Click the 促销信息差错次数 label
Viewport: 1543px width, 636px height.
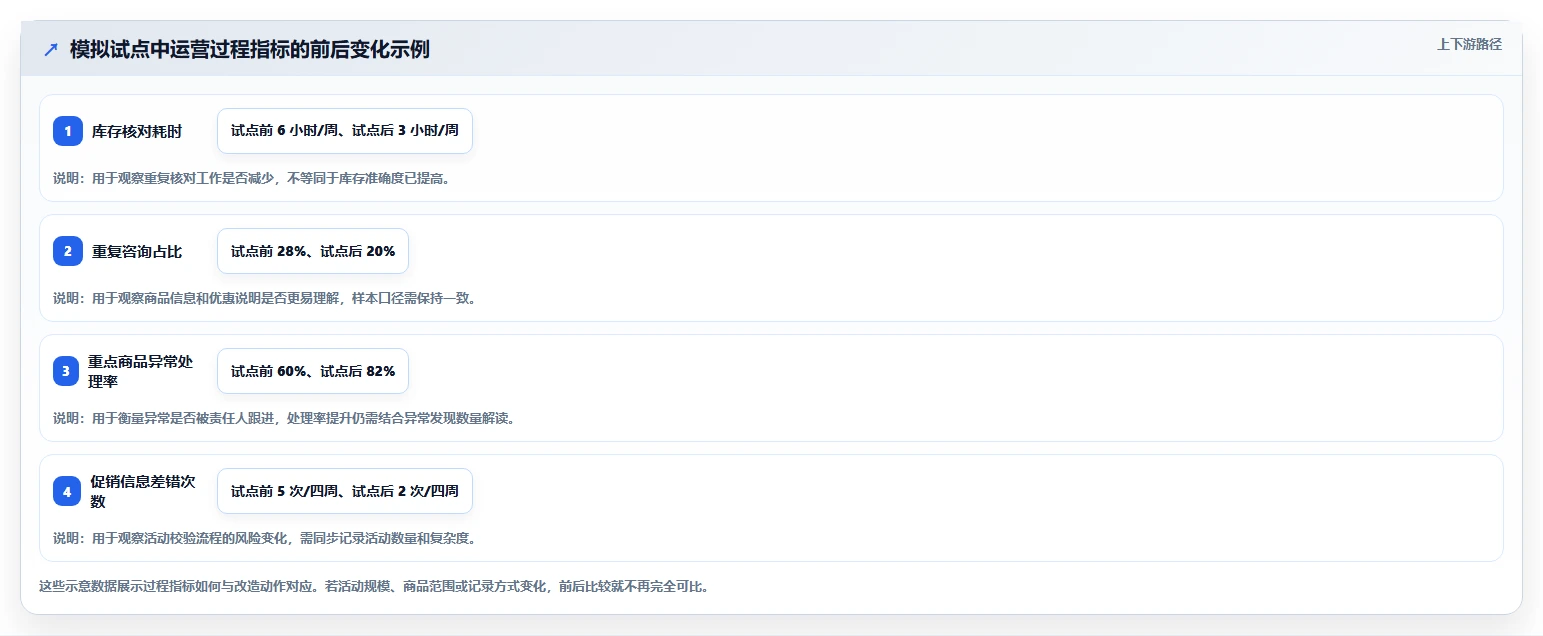pos(143,491)
